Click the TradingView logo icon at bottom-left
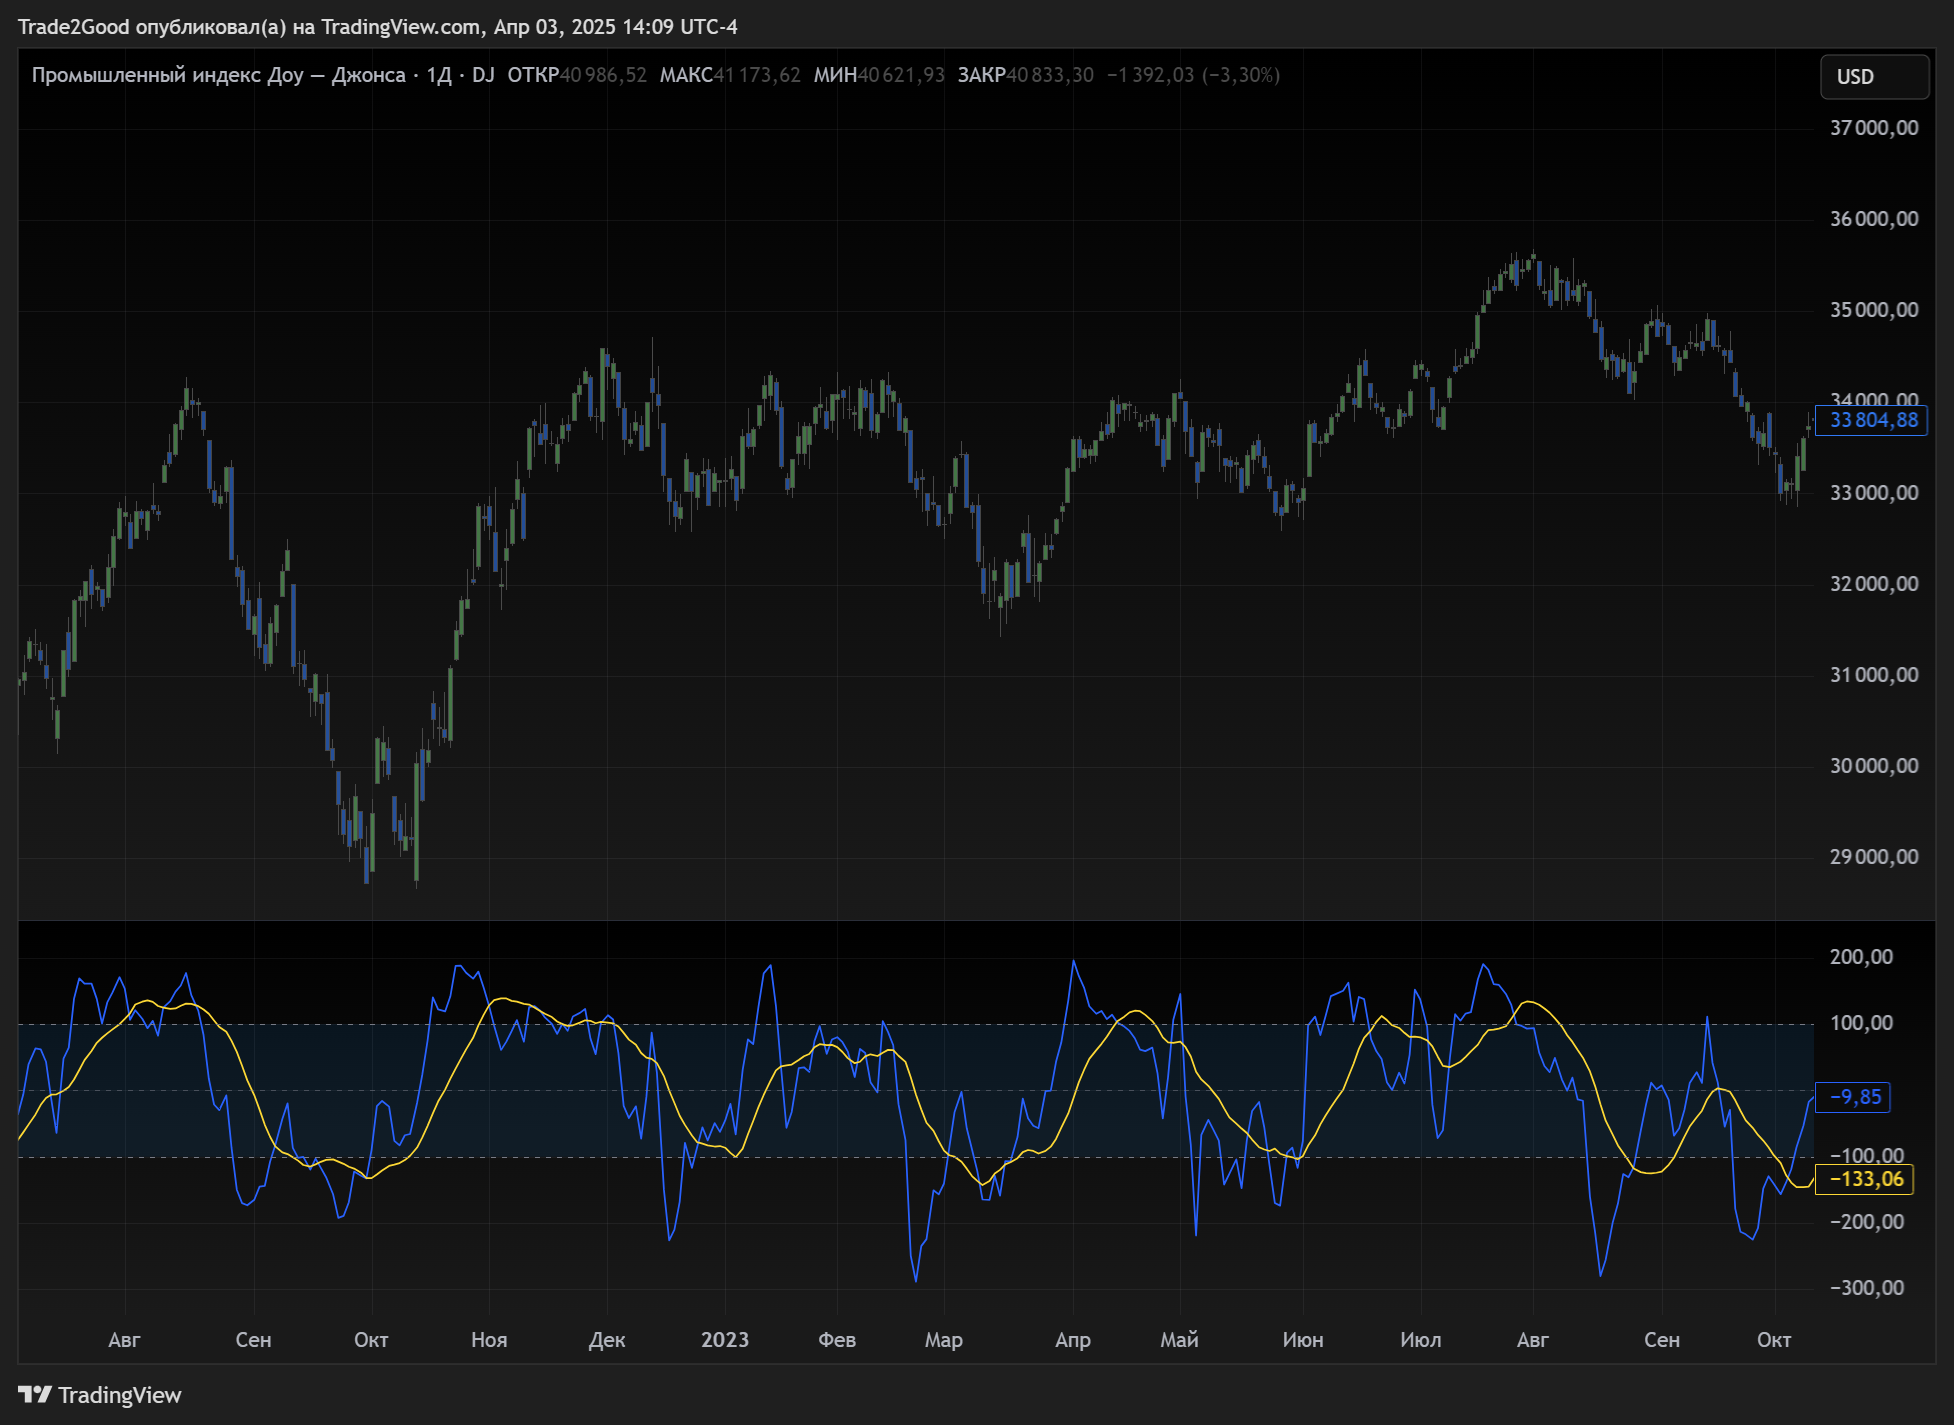 pos(35,1394)
